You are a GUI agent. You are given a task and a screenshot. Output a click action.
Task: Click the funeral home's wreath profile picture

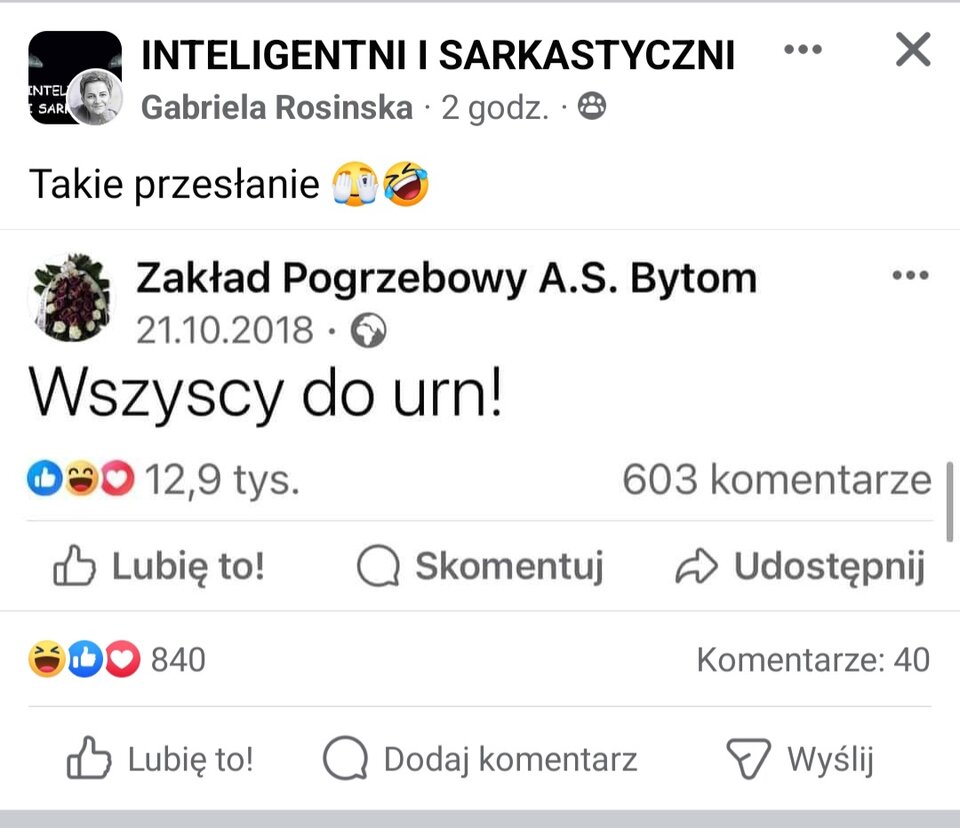(72, 298)
